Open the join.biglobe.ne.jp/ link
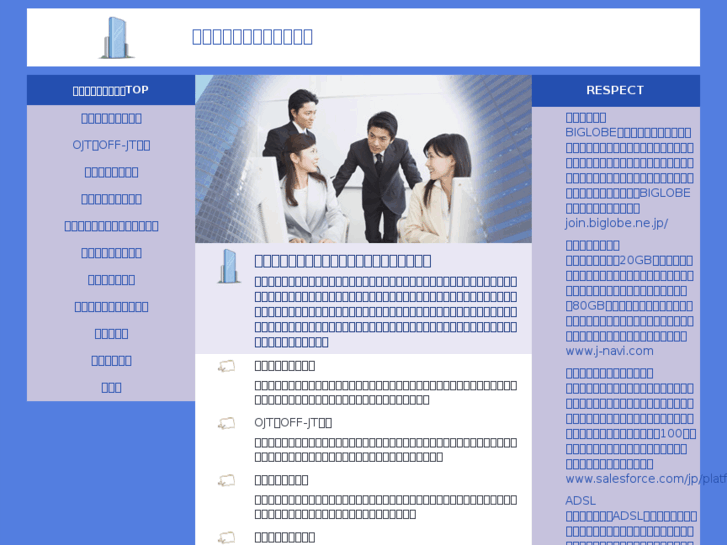Viewport: 727px width, 545px height. click(616, 223)
